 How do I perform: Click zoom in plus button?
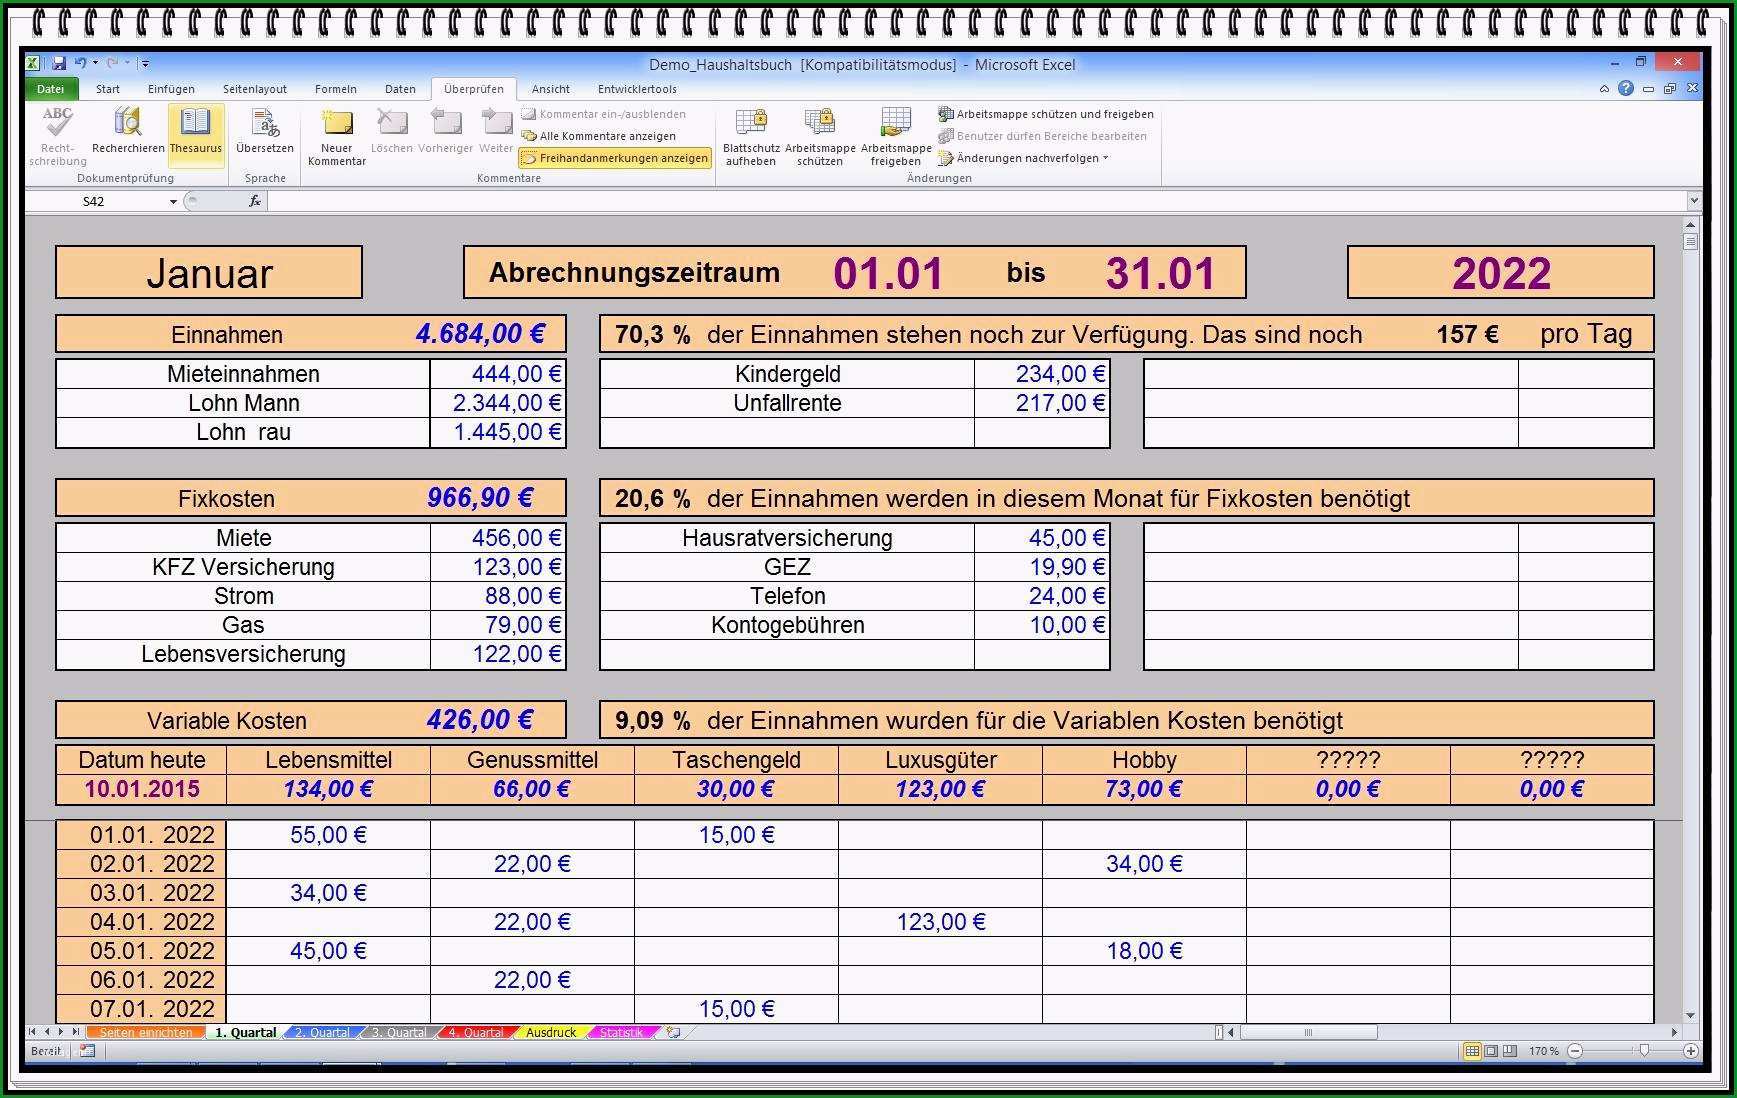click(1691, 1051)
